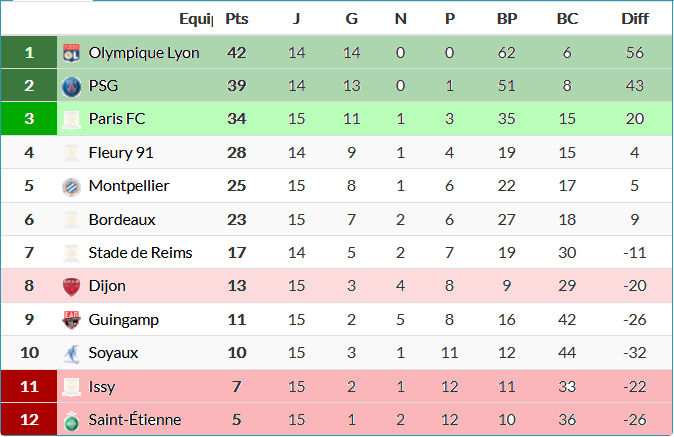Click the Dijon club crest

pyautogui.click(x=71, y=286)
